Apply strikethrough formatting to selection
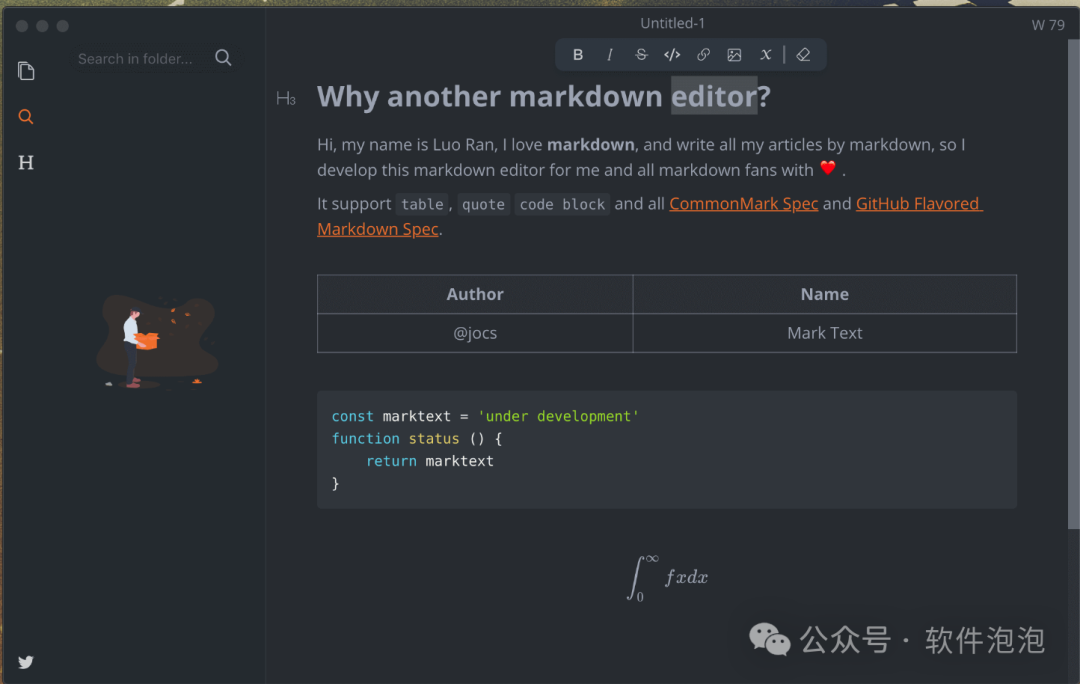This screenshot has width=1080, height=684. tap(641, 54)
